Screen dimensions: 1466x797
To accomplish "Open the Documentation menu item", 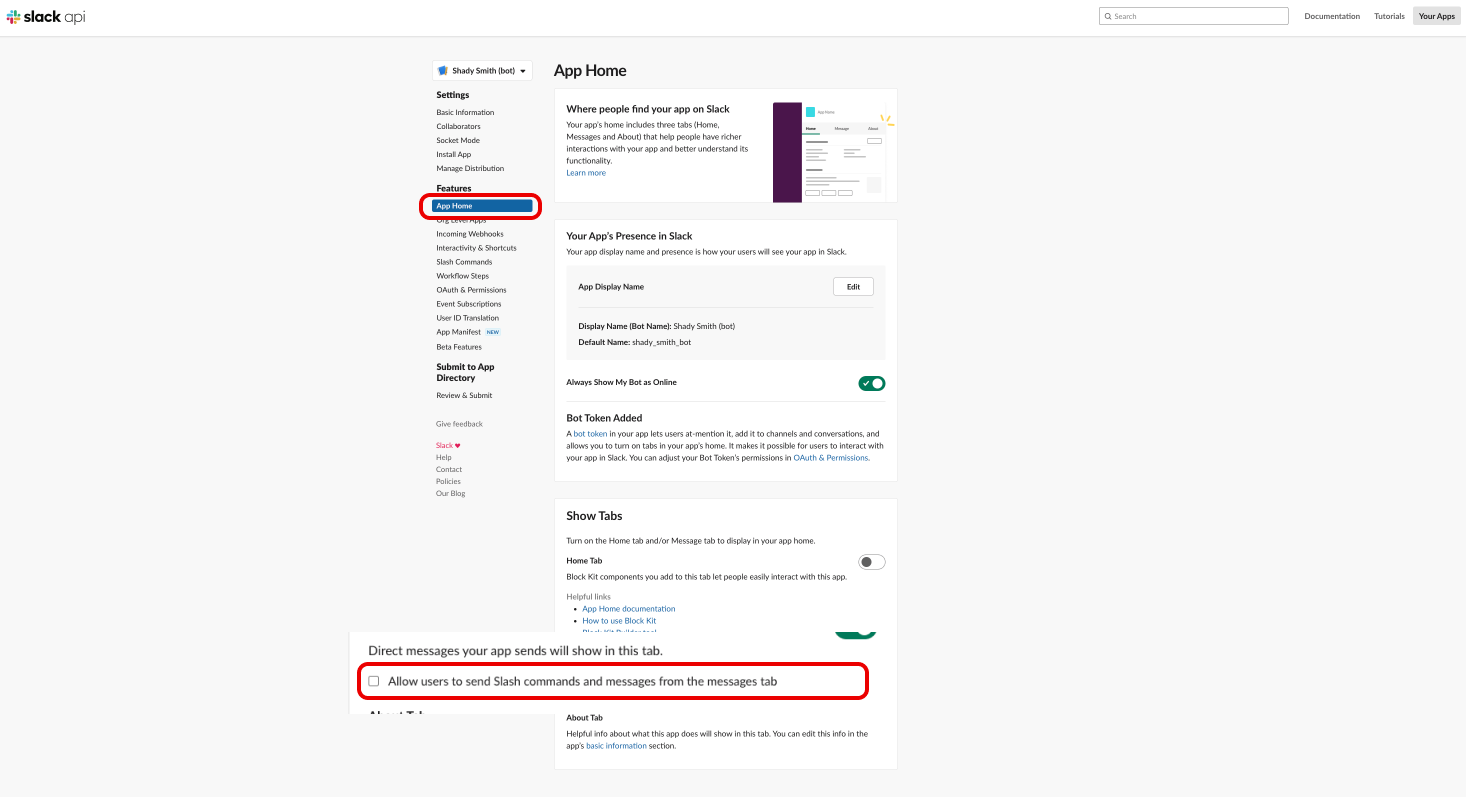I will 1332,16.
